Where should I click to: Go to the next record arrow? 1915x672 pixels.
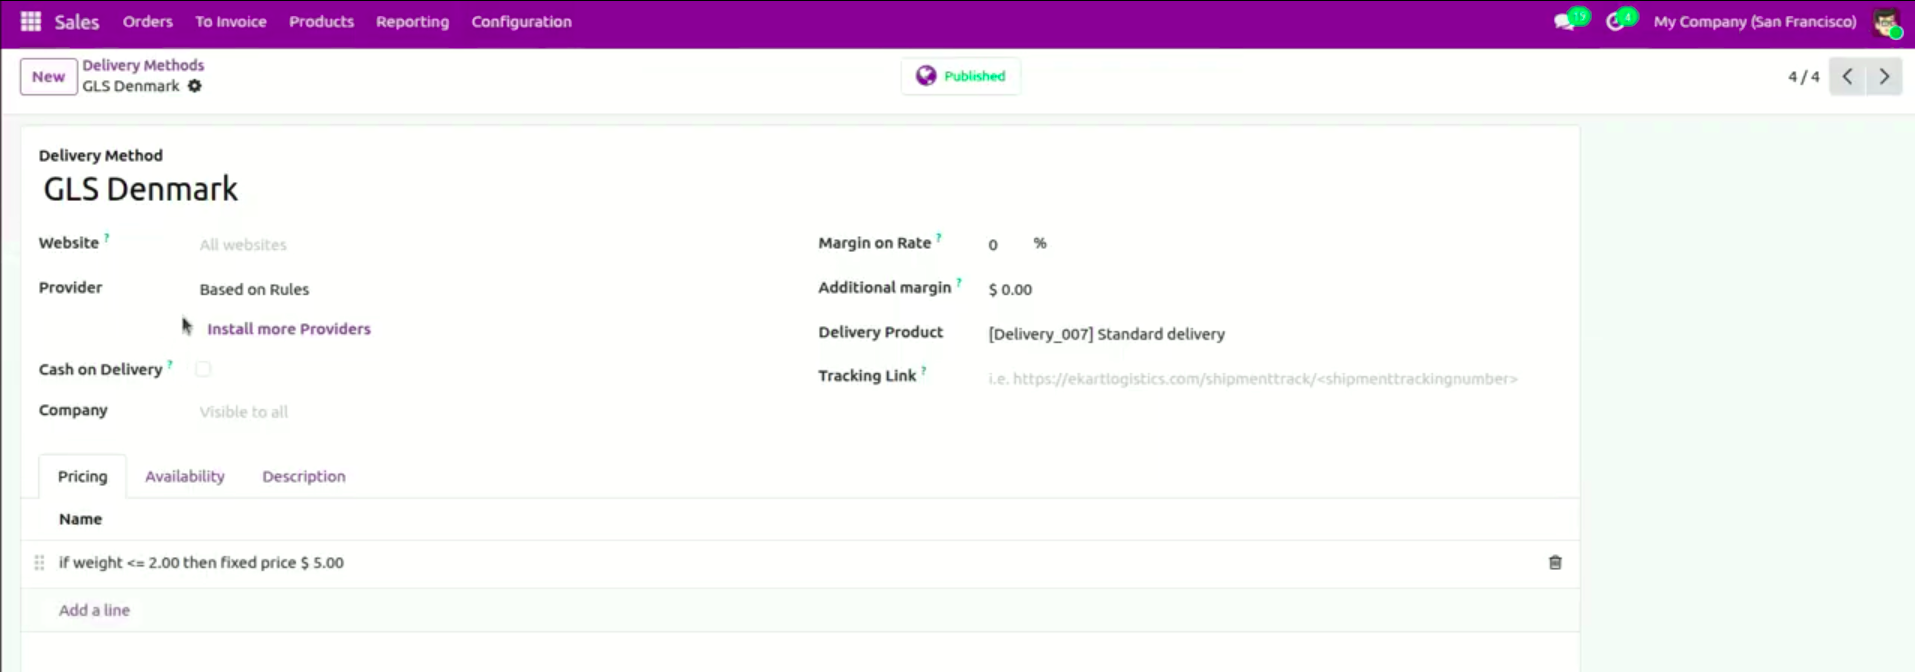[x=1884, y=76]
